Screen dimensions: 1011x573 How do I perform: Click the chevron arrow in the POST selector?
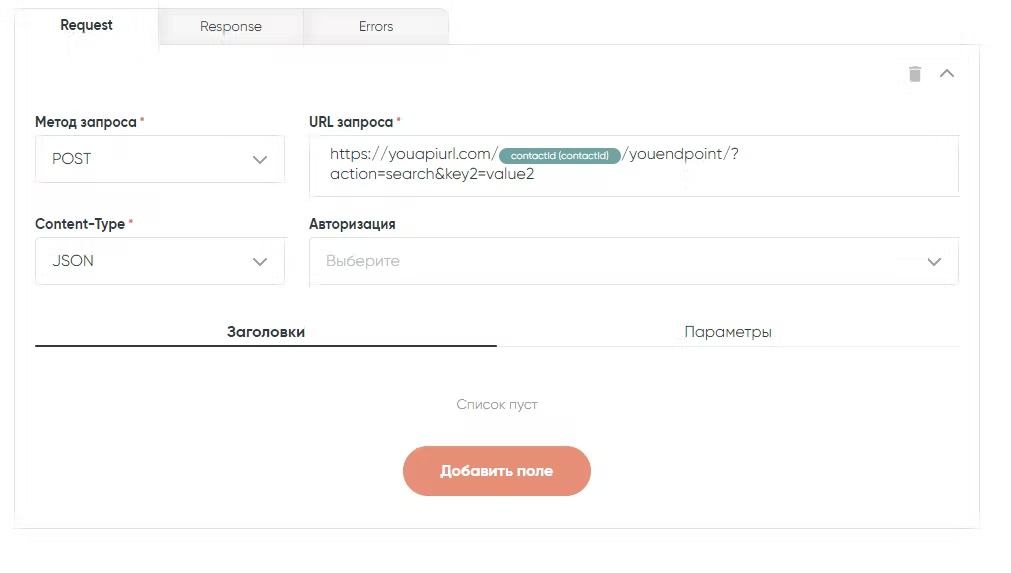(x=260, y=159)
